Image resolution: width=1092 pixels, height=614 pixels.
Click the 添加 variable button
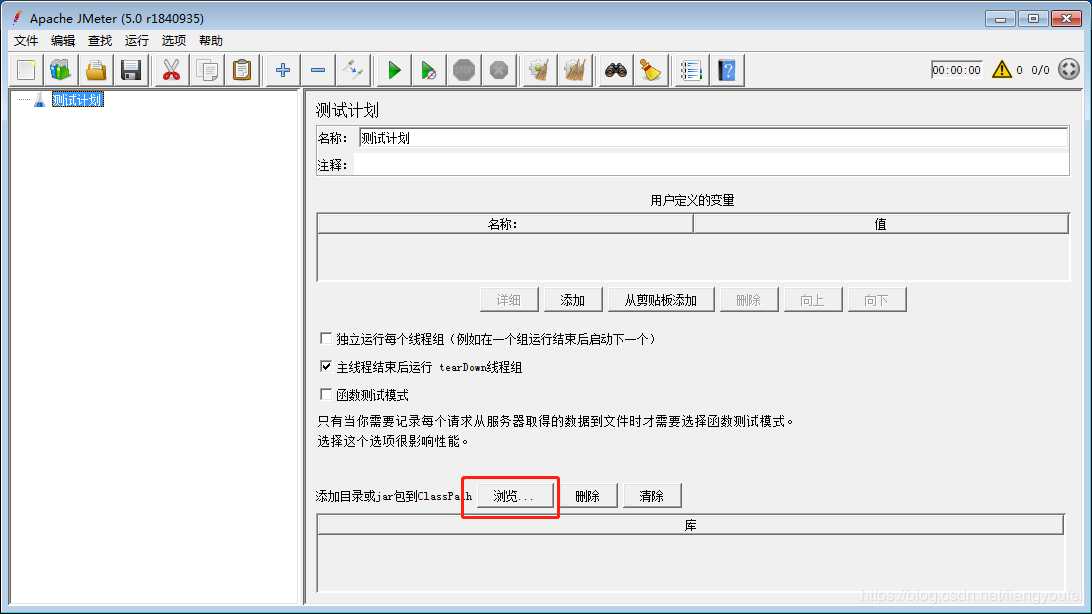[x=572, y=300]
